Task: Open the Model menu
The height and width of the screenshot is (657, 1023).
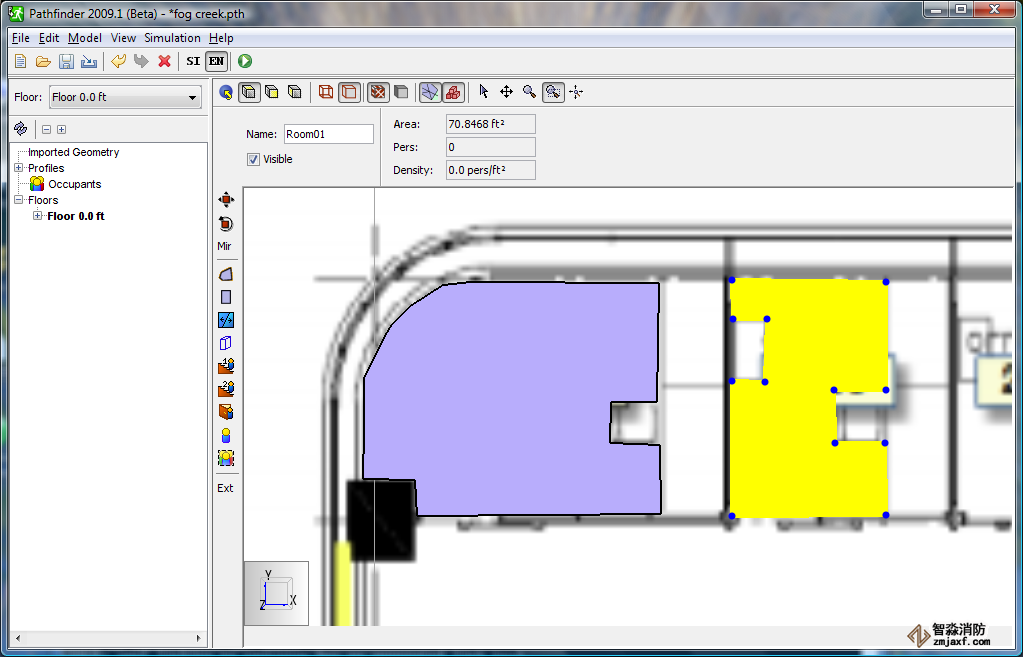Action: click(85, 38)
